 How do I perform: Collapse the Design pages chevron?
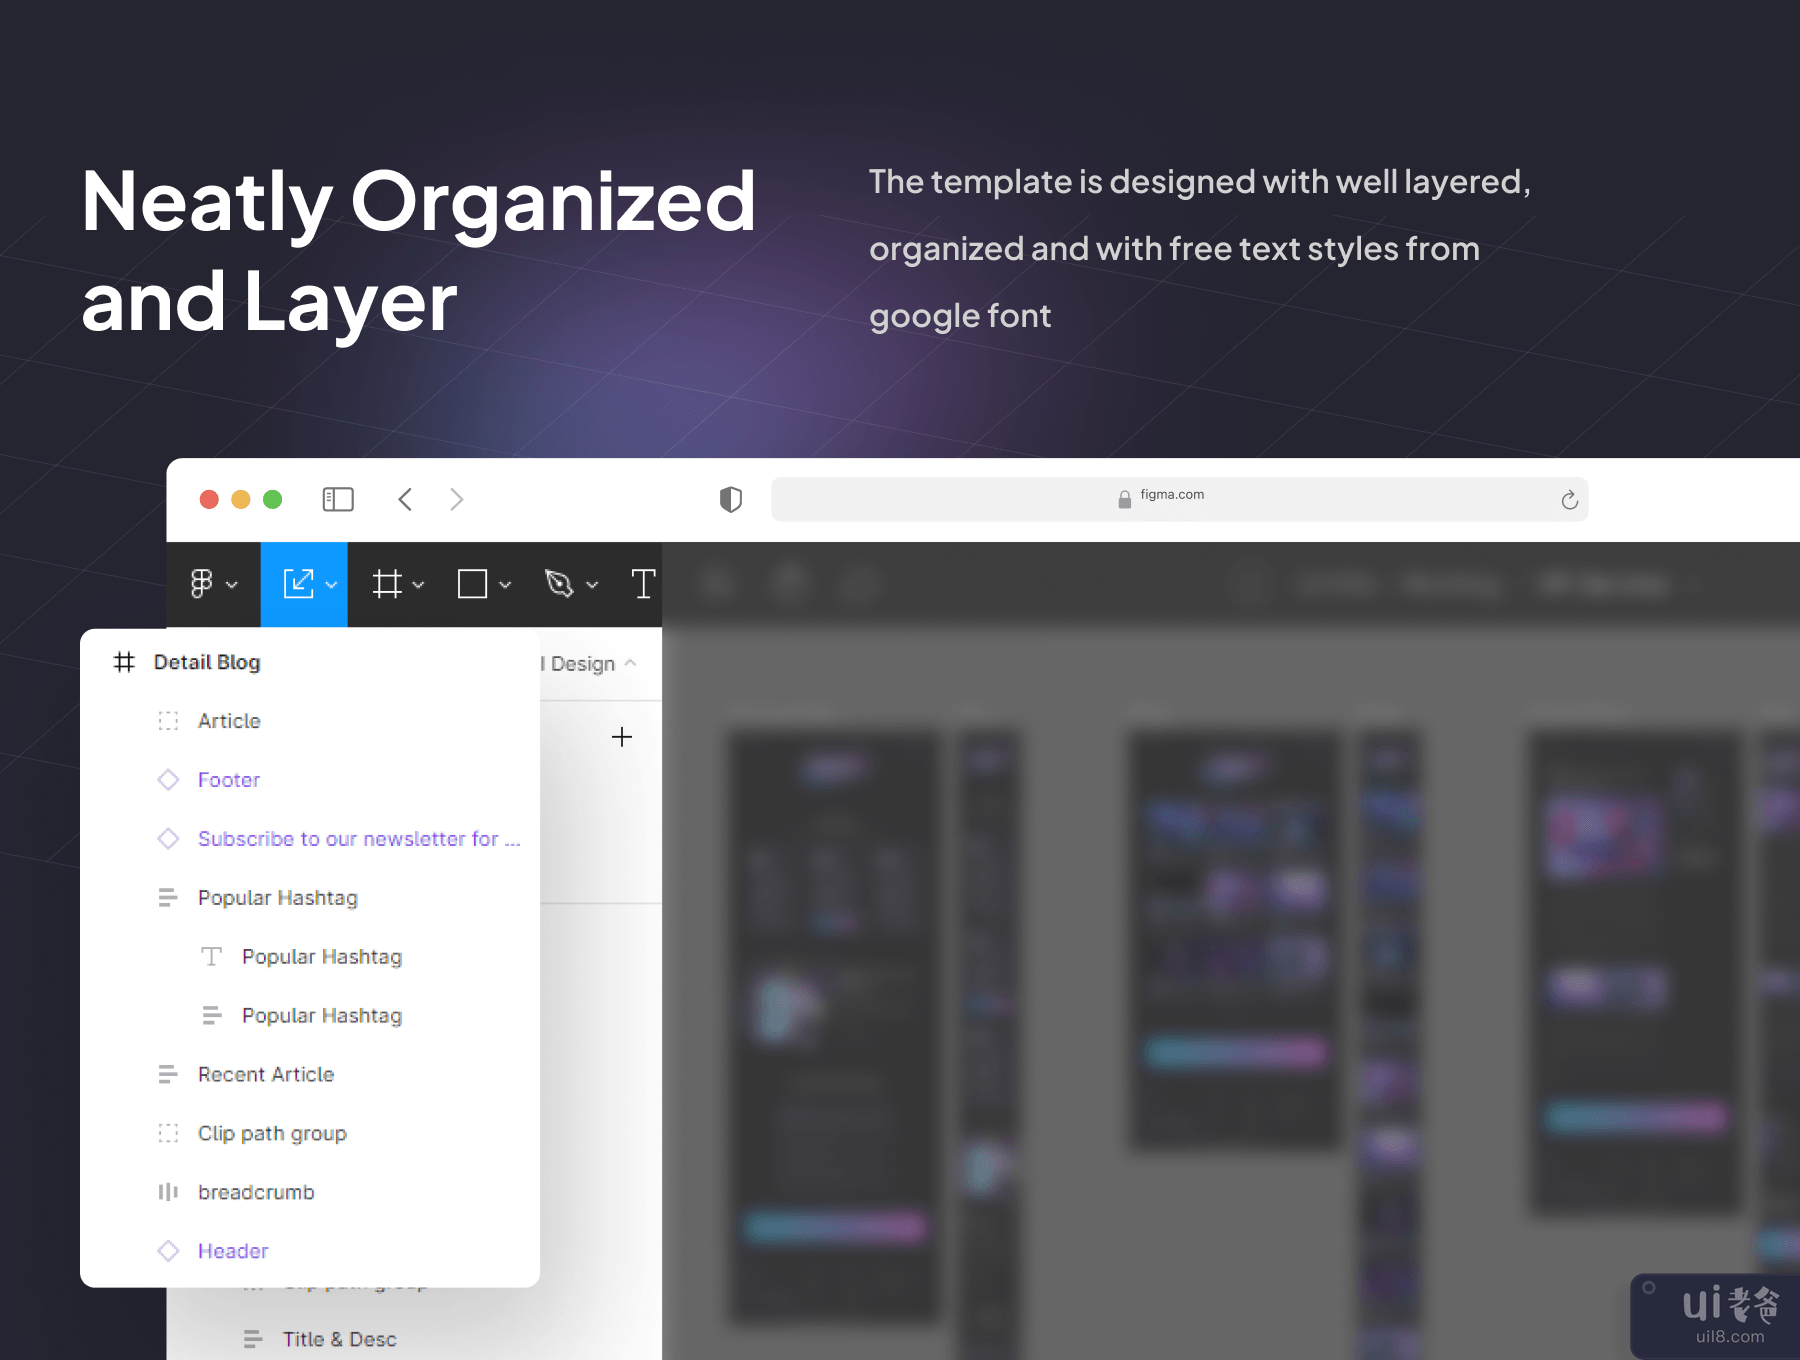[x=630, y=664]
